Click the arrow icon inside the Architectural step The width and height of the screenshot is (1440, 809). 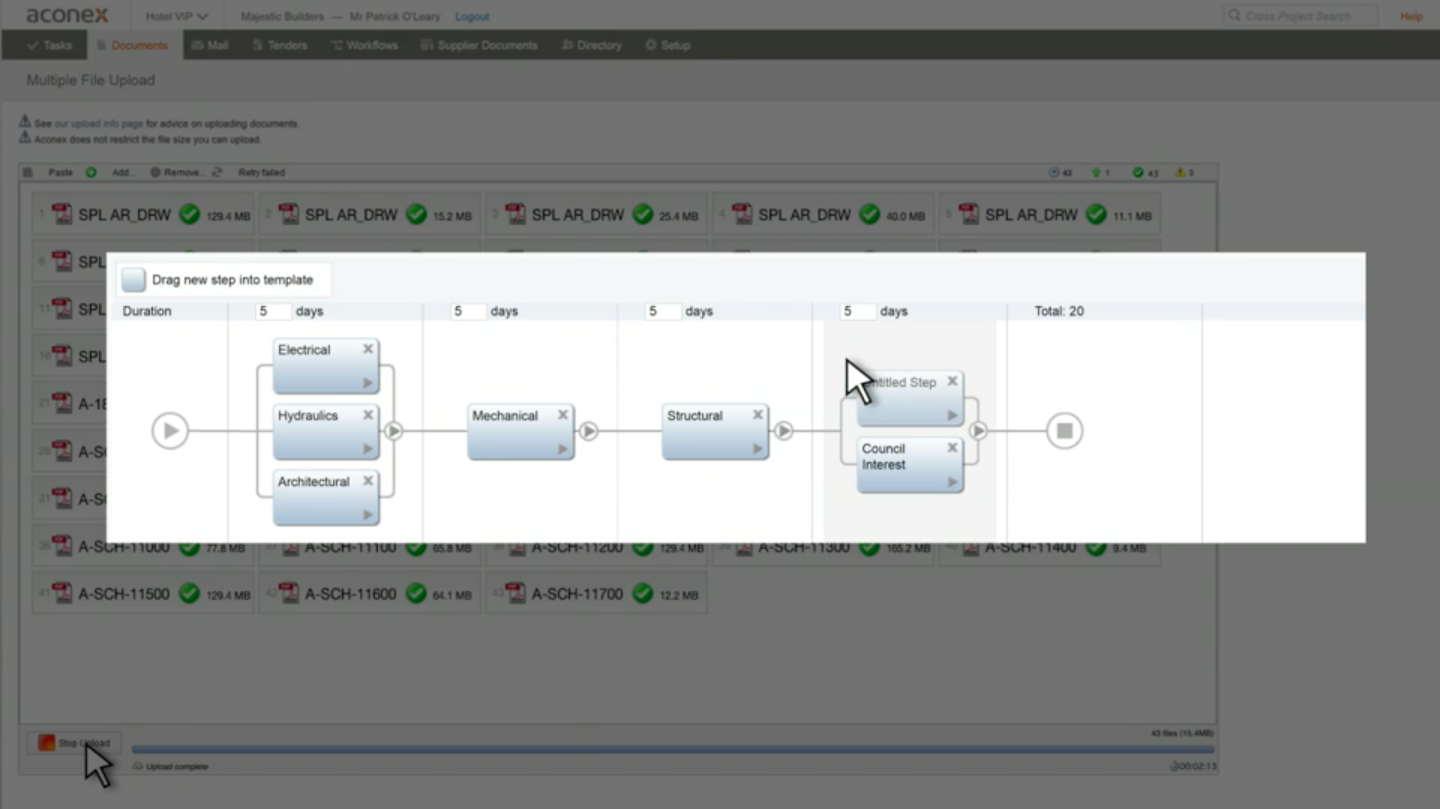(368, 515)
